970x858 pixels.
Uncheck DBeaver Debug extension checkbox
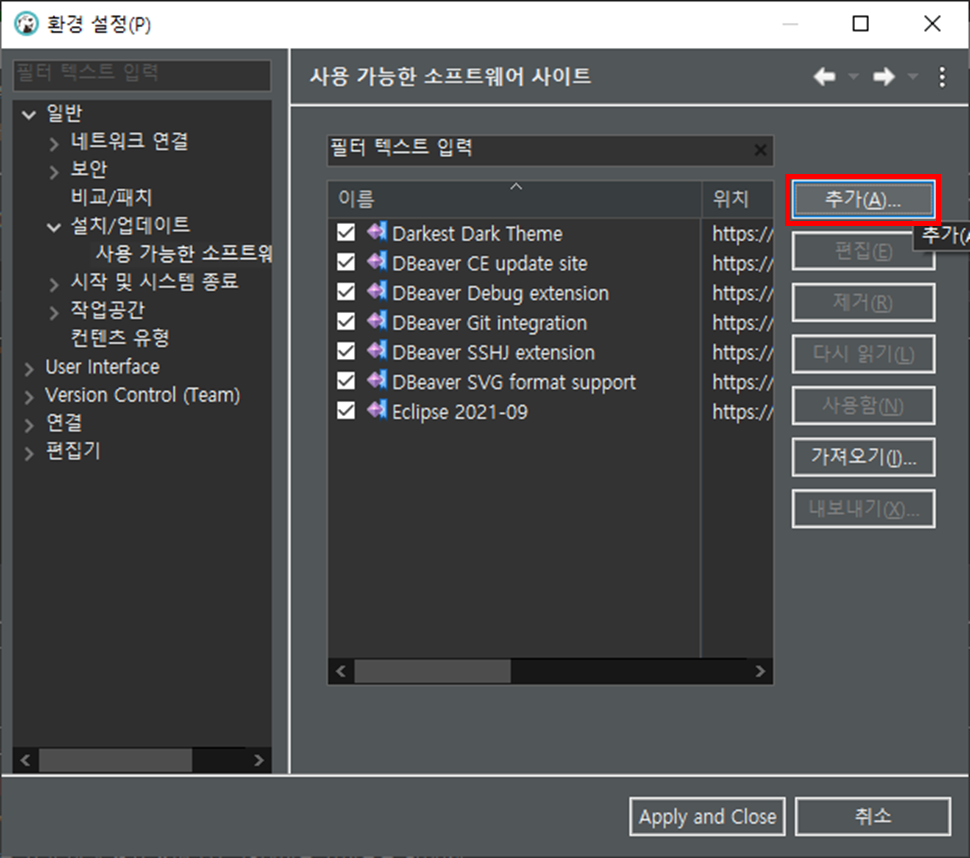click(x=346, y=292)
